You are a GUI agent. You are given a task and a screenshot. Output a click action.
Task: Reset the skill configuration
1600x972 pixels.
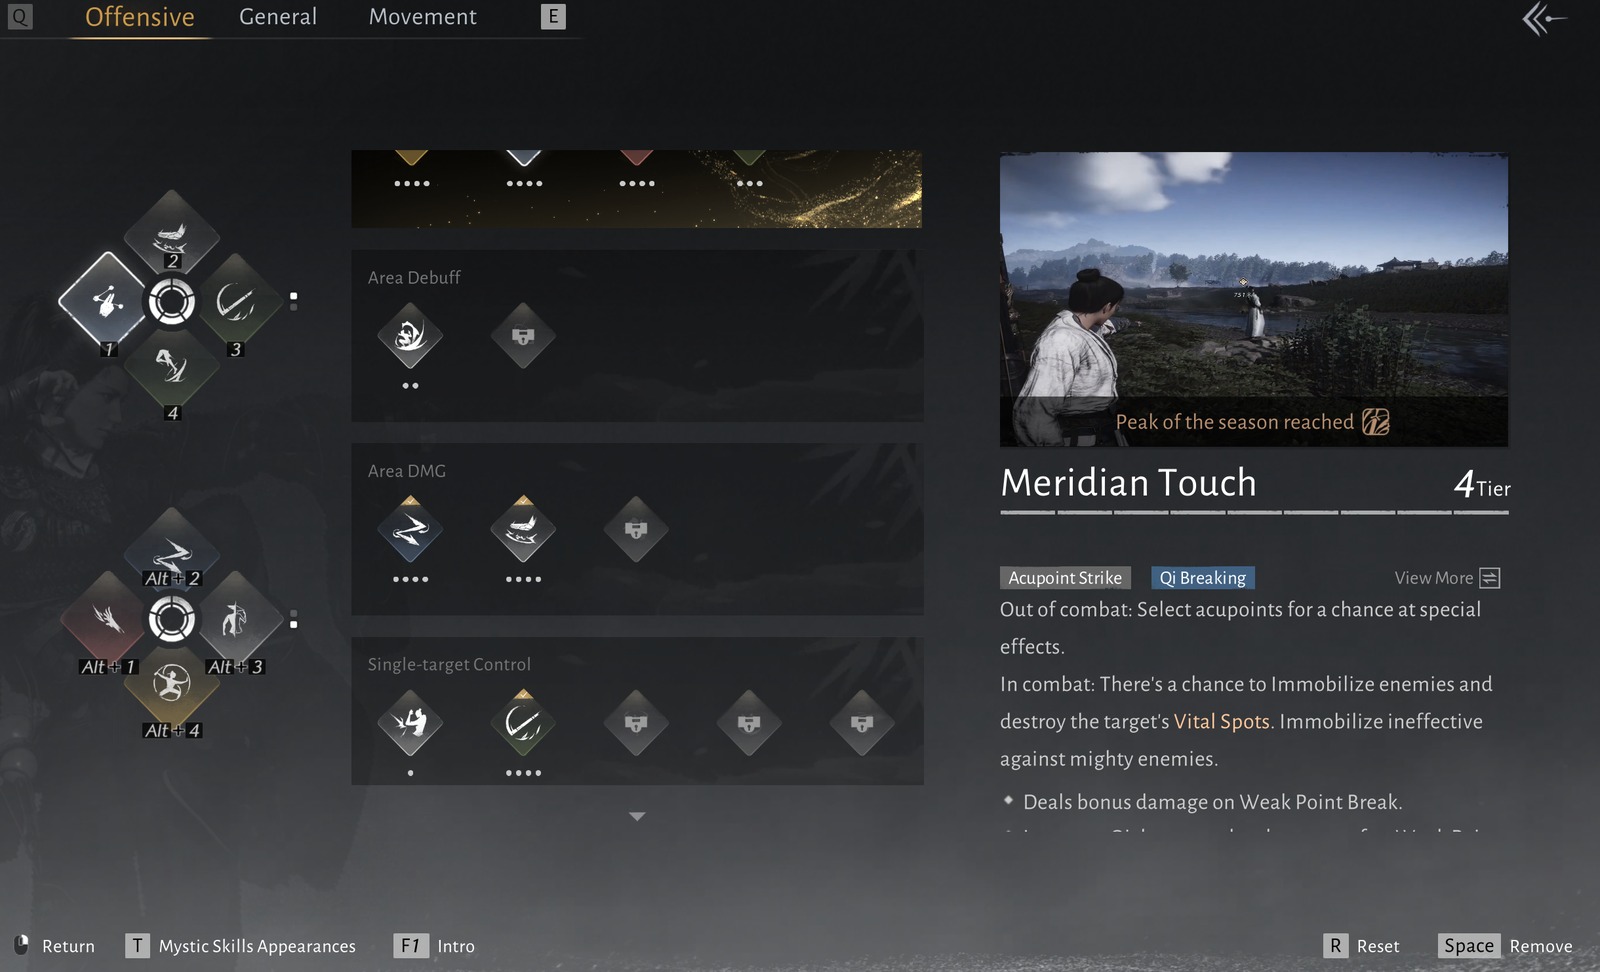tap(1361, 946)
